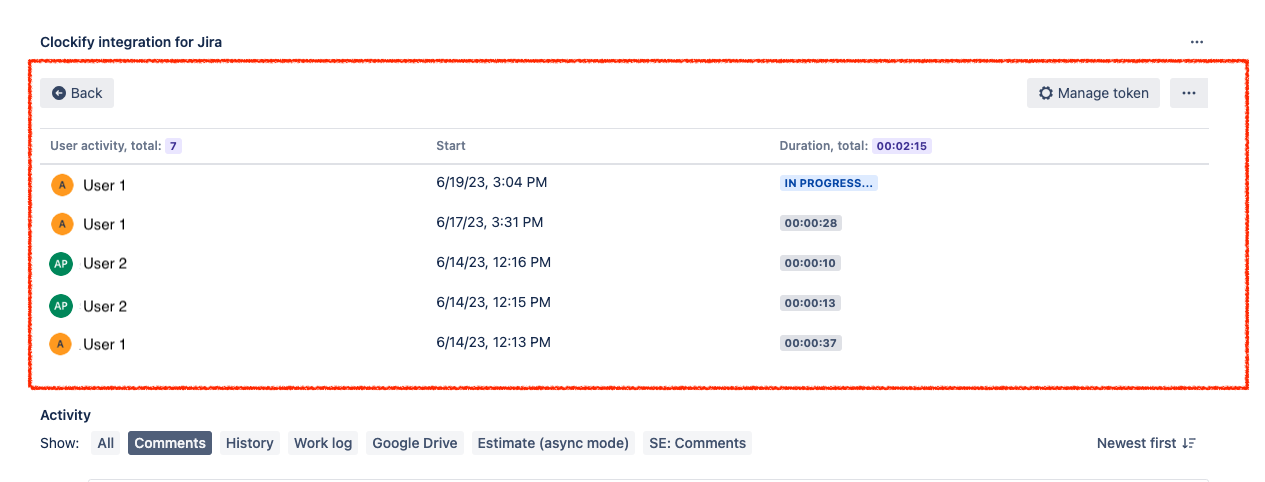Click the Duration, total column header
The image size is (1265, 482).
pos(824,146)
